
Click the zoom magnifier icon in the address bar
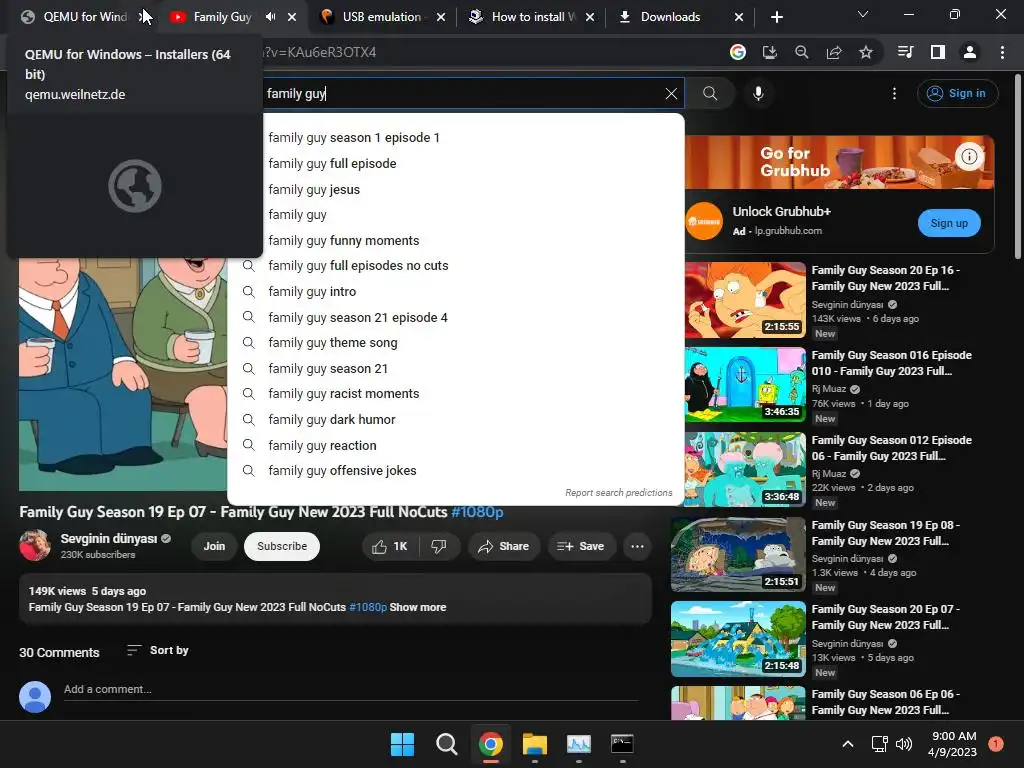coord(802,52)
